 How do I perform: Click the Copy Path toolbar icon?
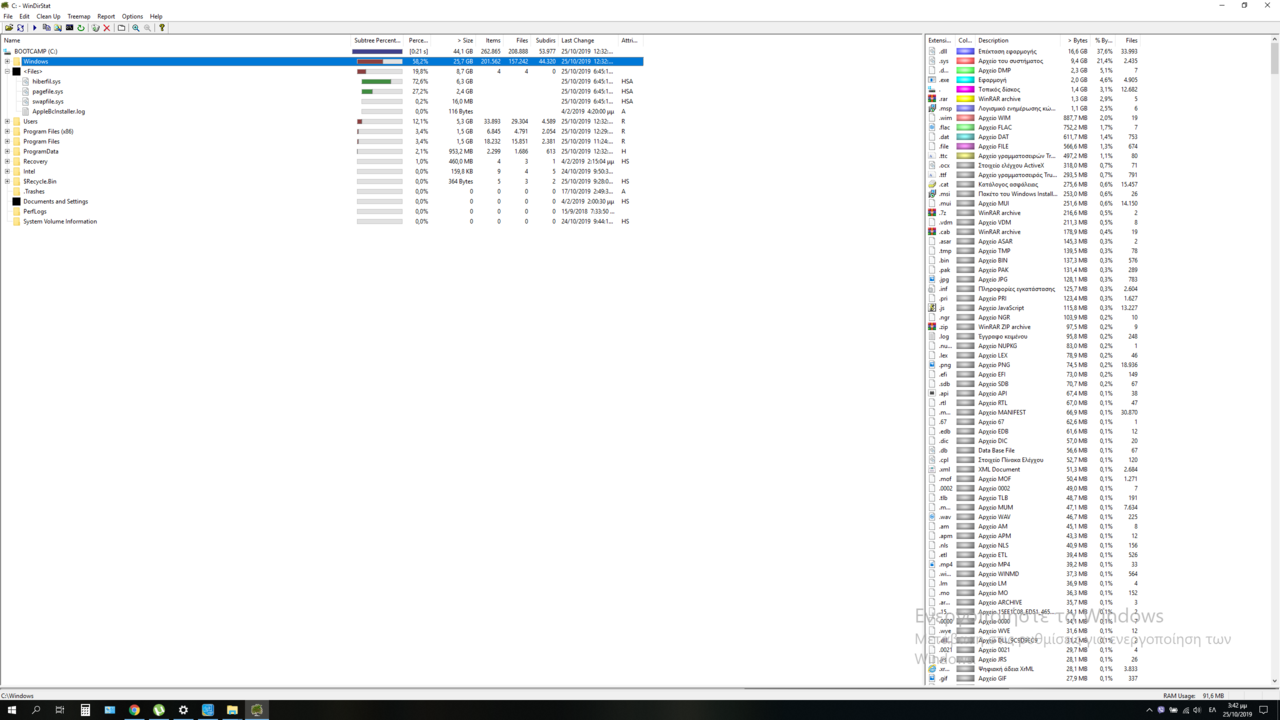point(47,28)
